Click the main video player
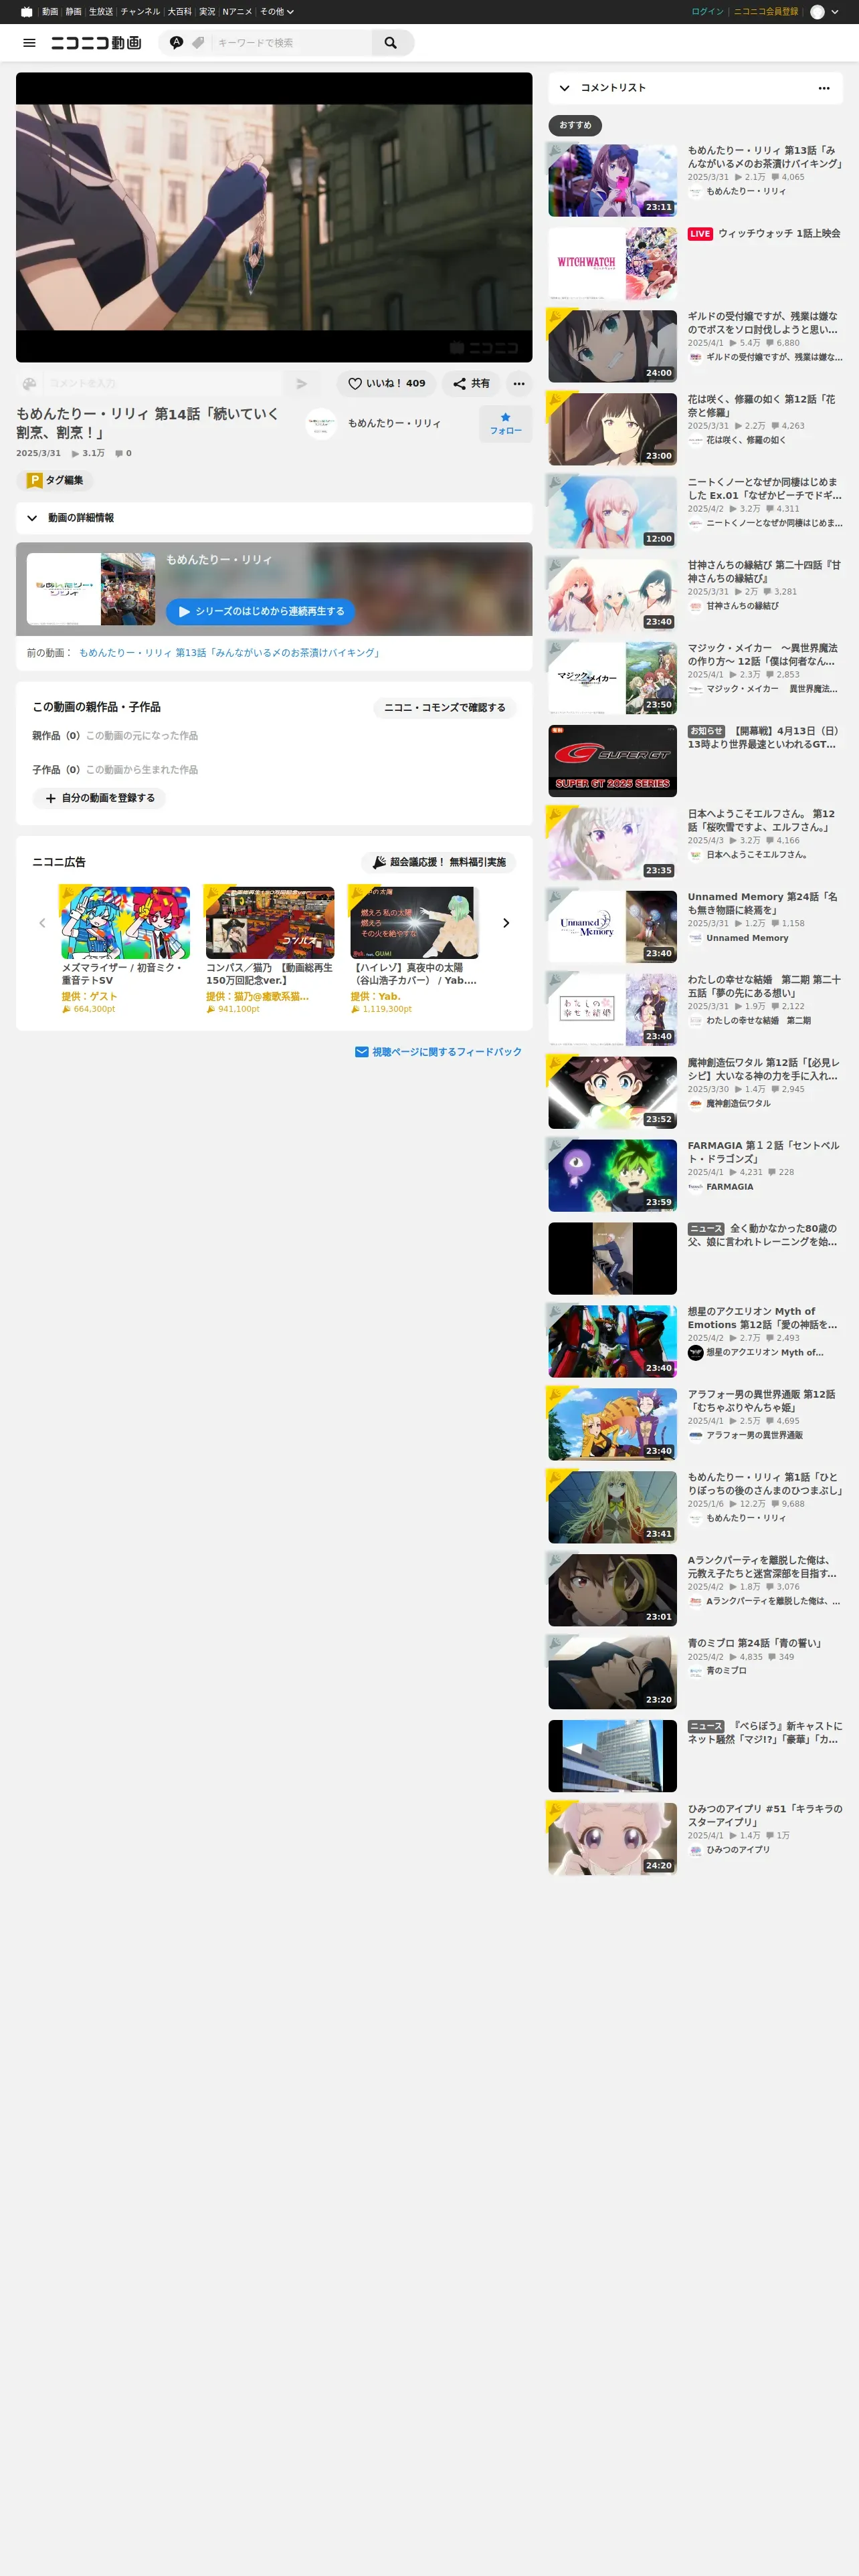The image size is (859, 2576). (274, 217)
